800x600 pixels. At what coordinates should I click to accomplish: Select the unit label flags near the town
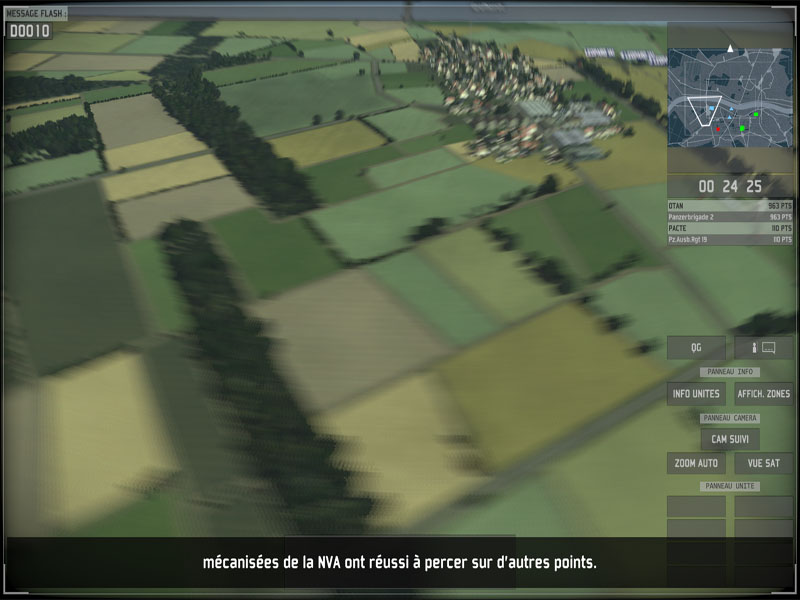pyautogui.click(x=624, y=55)
